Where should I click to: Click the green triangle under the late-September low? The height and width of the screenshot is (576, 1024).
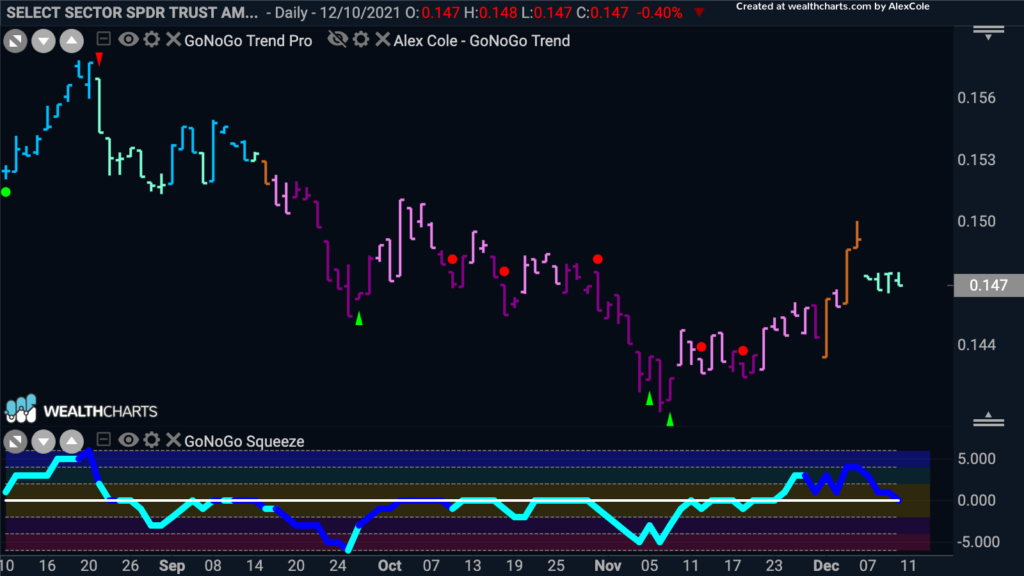pyautogui.click(x=359, y=319)
